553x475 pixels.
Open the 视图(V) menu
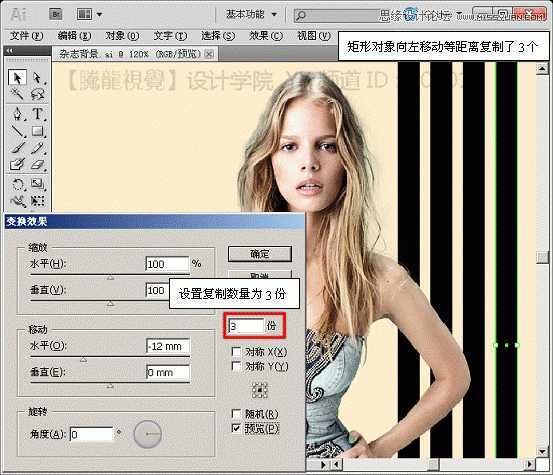(x=314, y=36)
